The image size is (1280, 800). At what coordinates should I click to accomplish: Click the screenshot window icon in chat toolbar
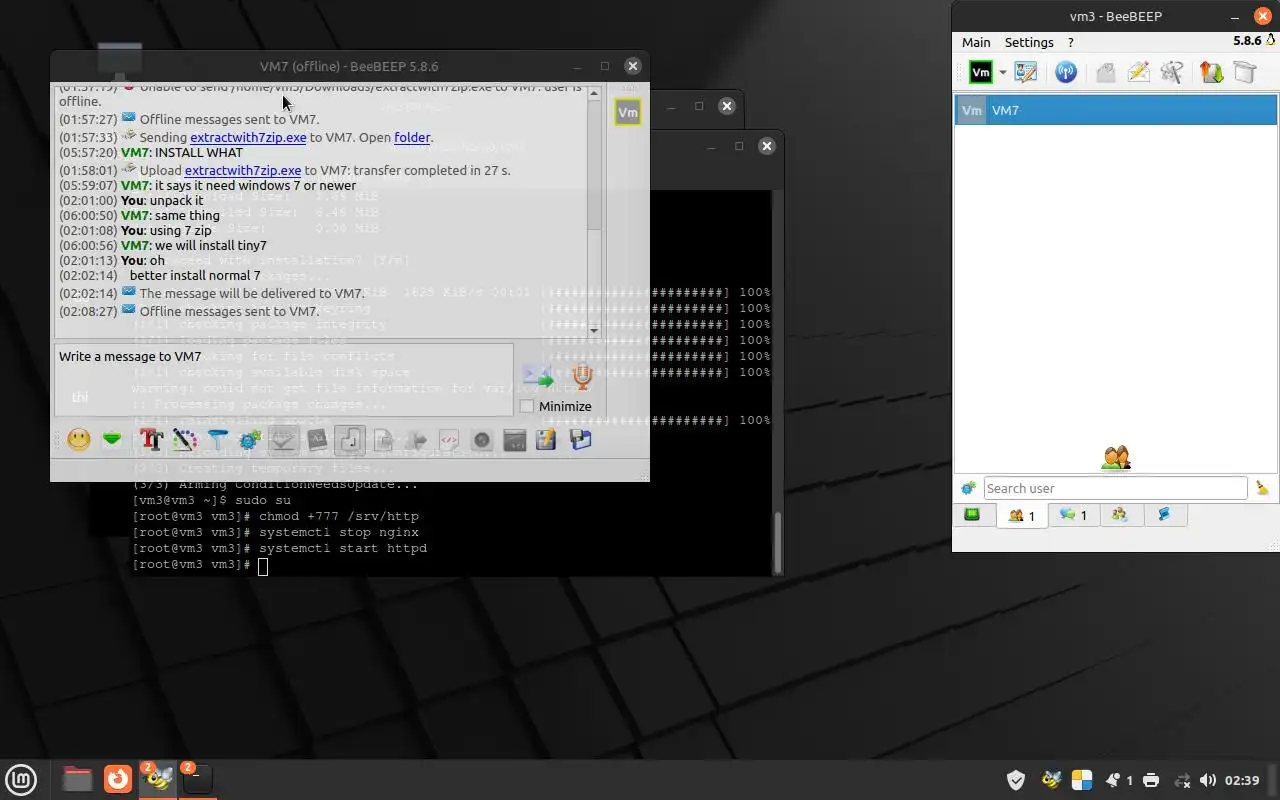515,439
